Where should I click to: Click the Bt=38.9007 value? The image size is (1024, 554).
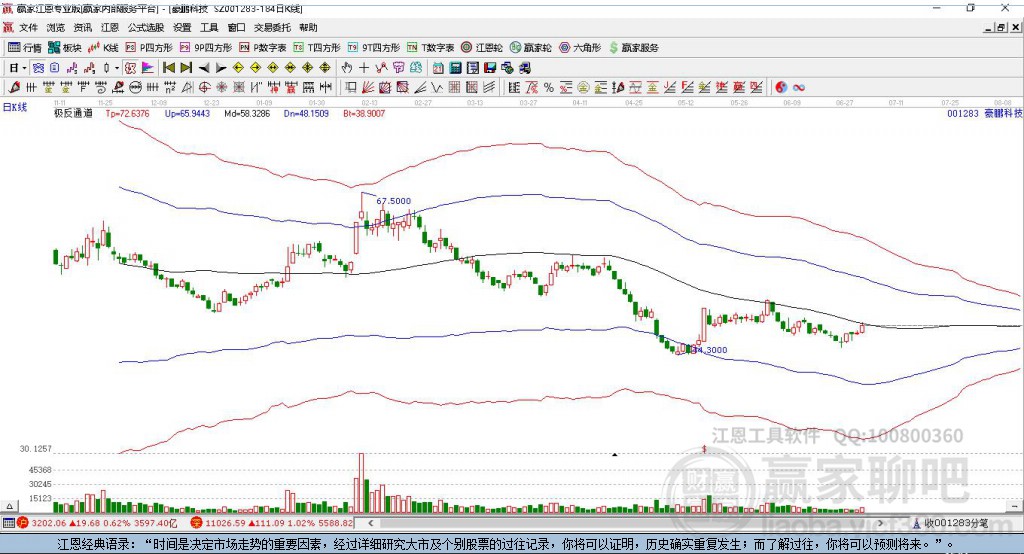tap(364, 113)
